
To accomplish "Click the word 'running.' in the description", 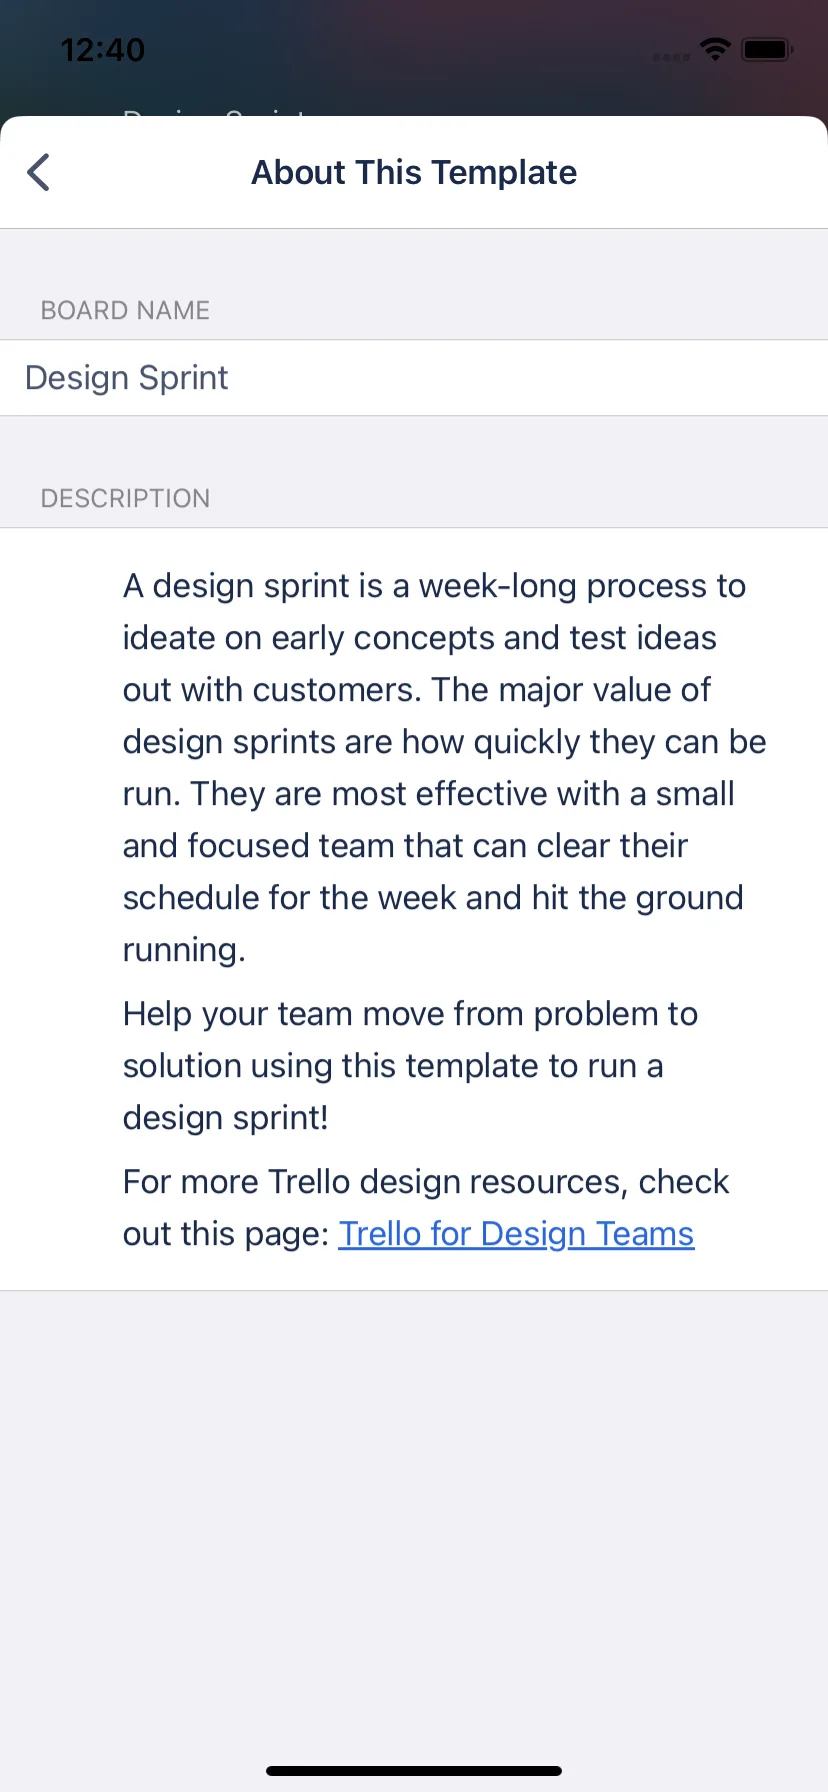I will [x=184, y=950].
